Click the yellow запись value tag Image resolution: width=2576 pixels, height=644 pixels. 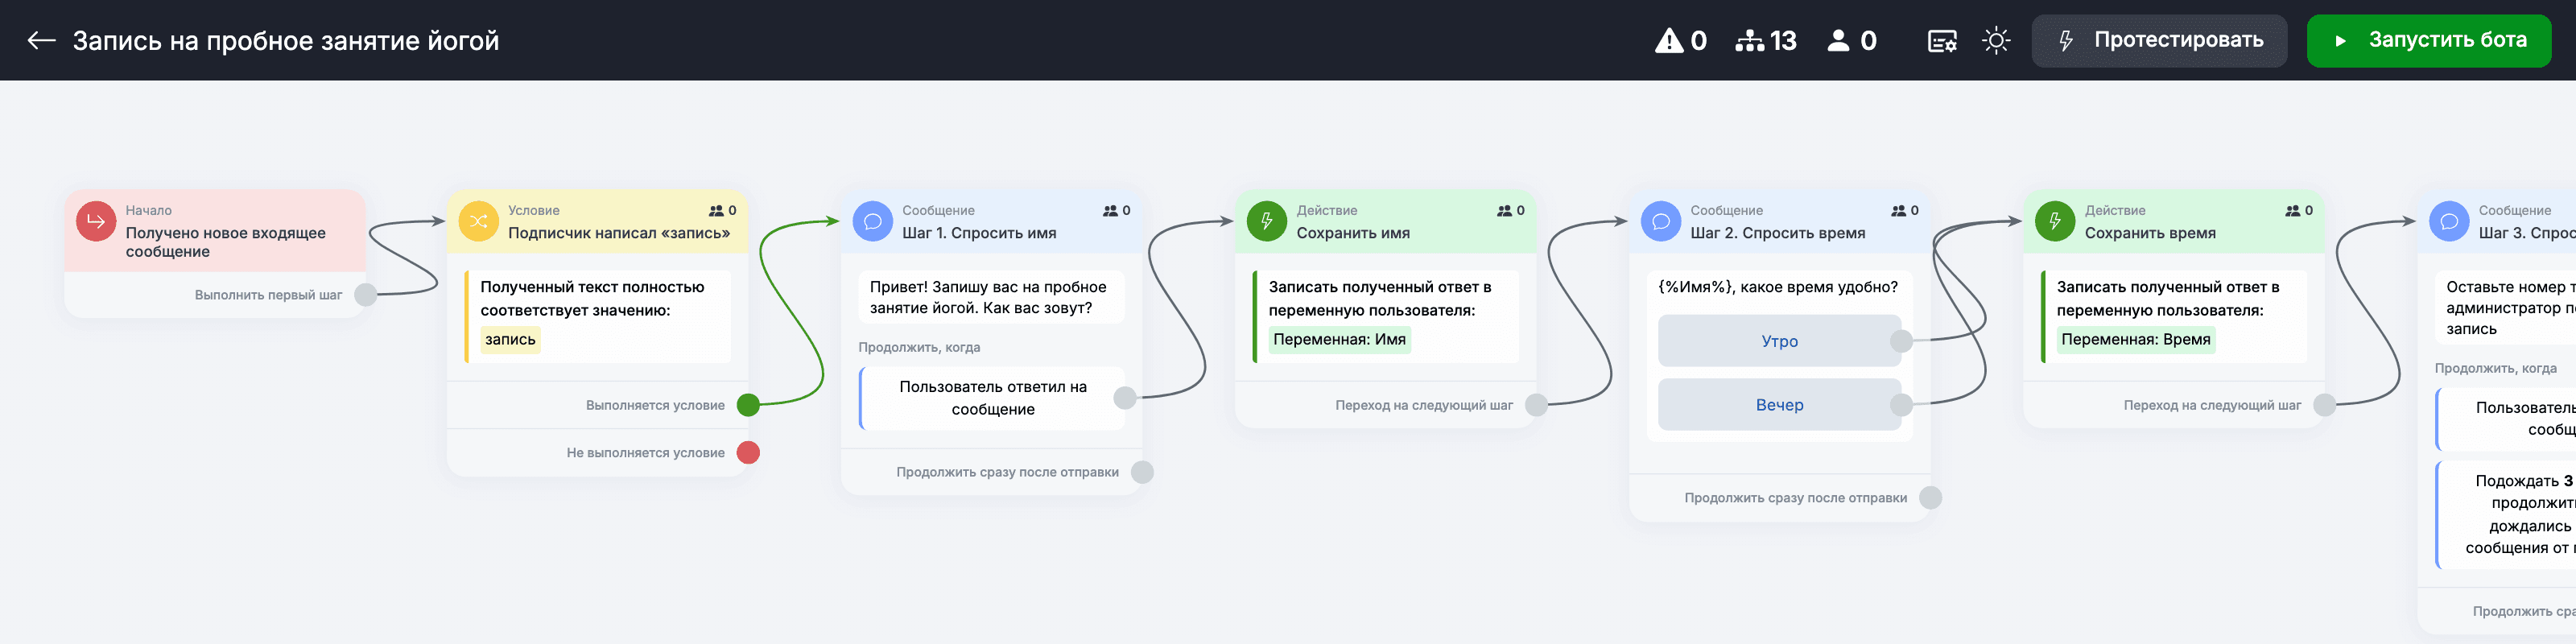510,340
